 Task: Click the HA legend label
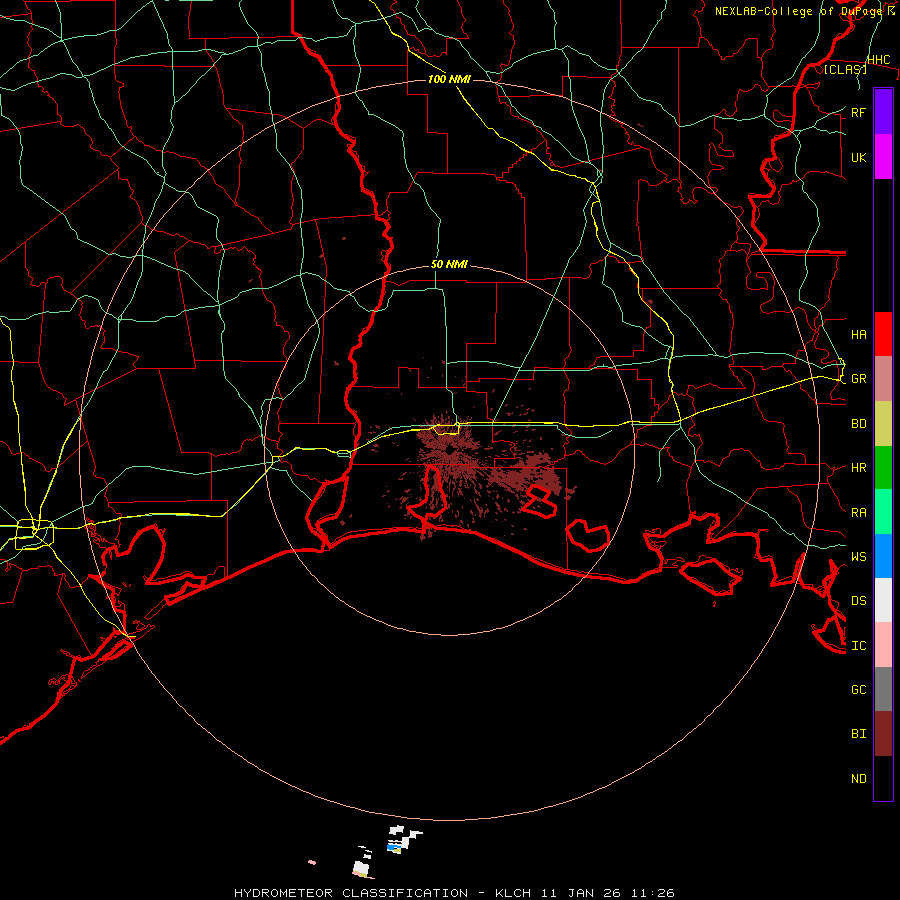tap(858, 334)
